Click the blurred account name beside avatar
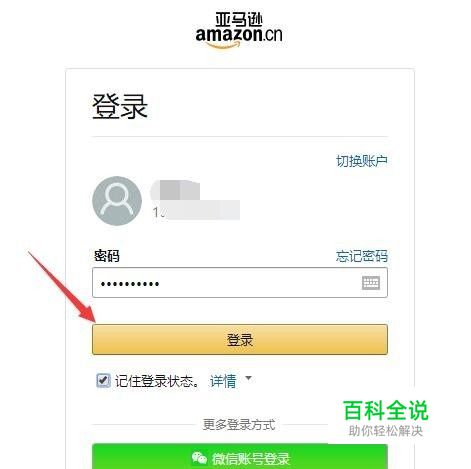 pyautogui.click(x=176, y=190)
